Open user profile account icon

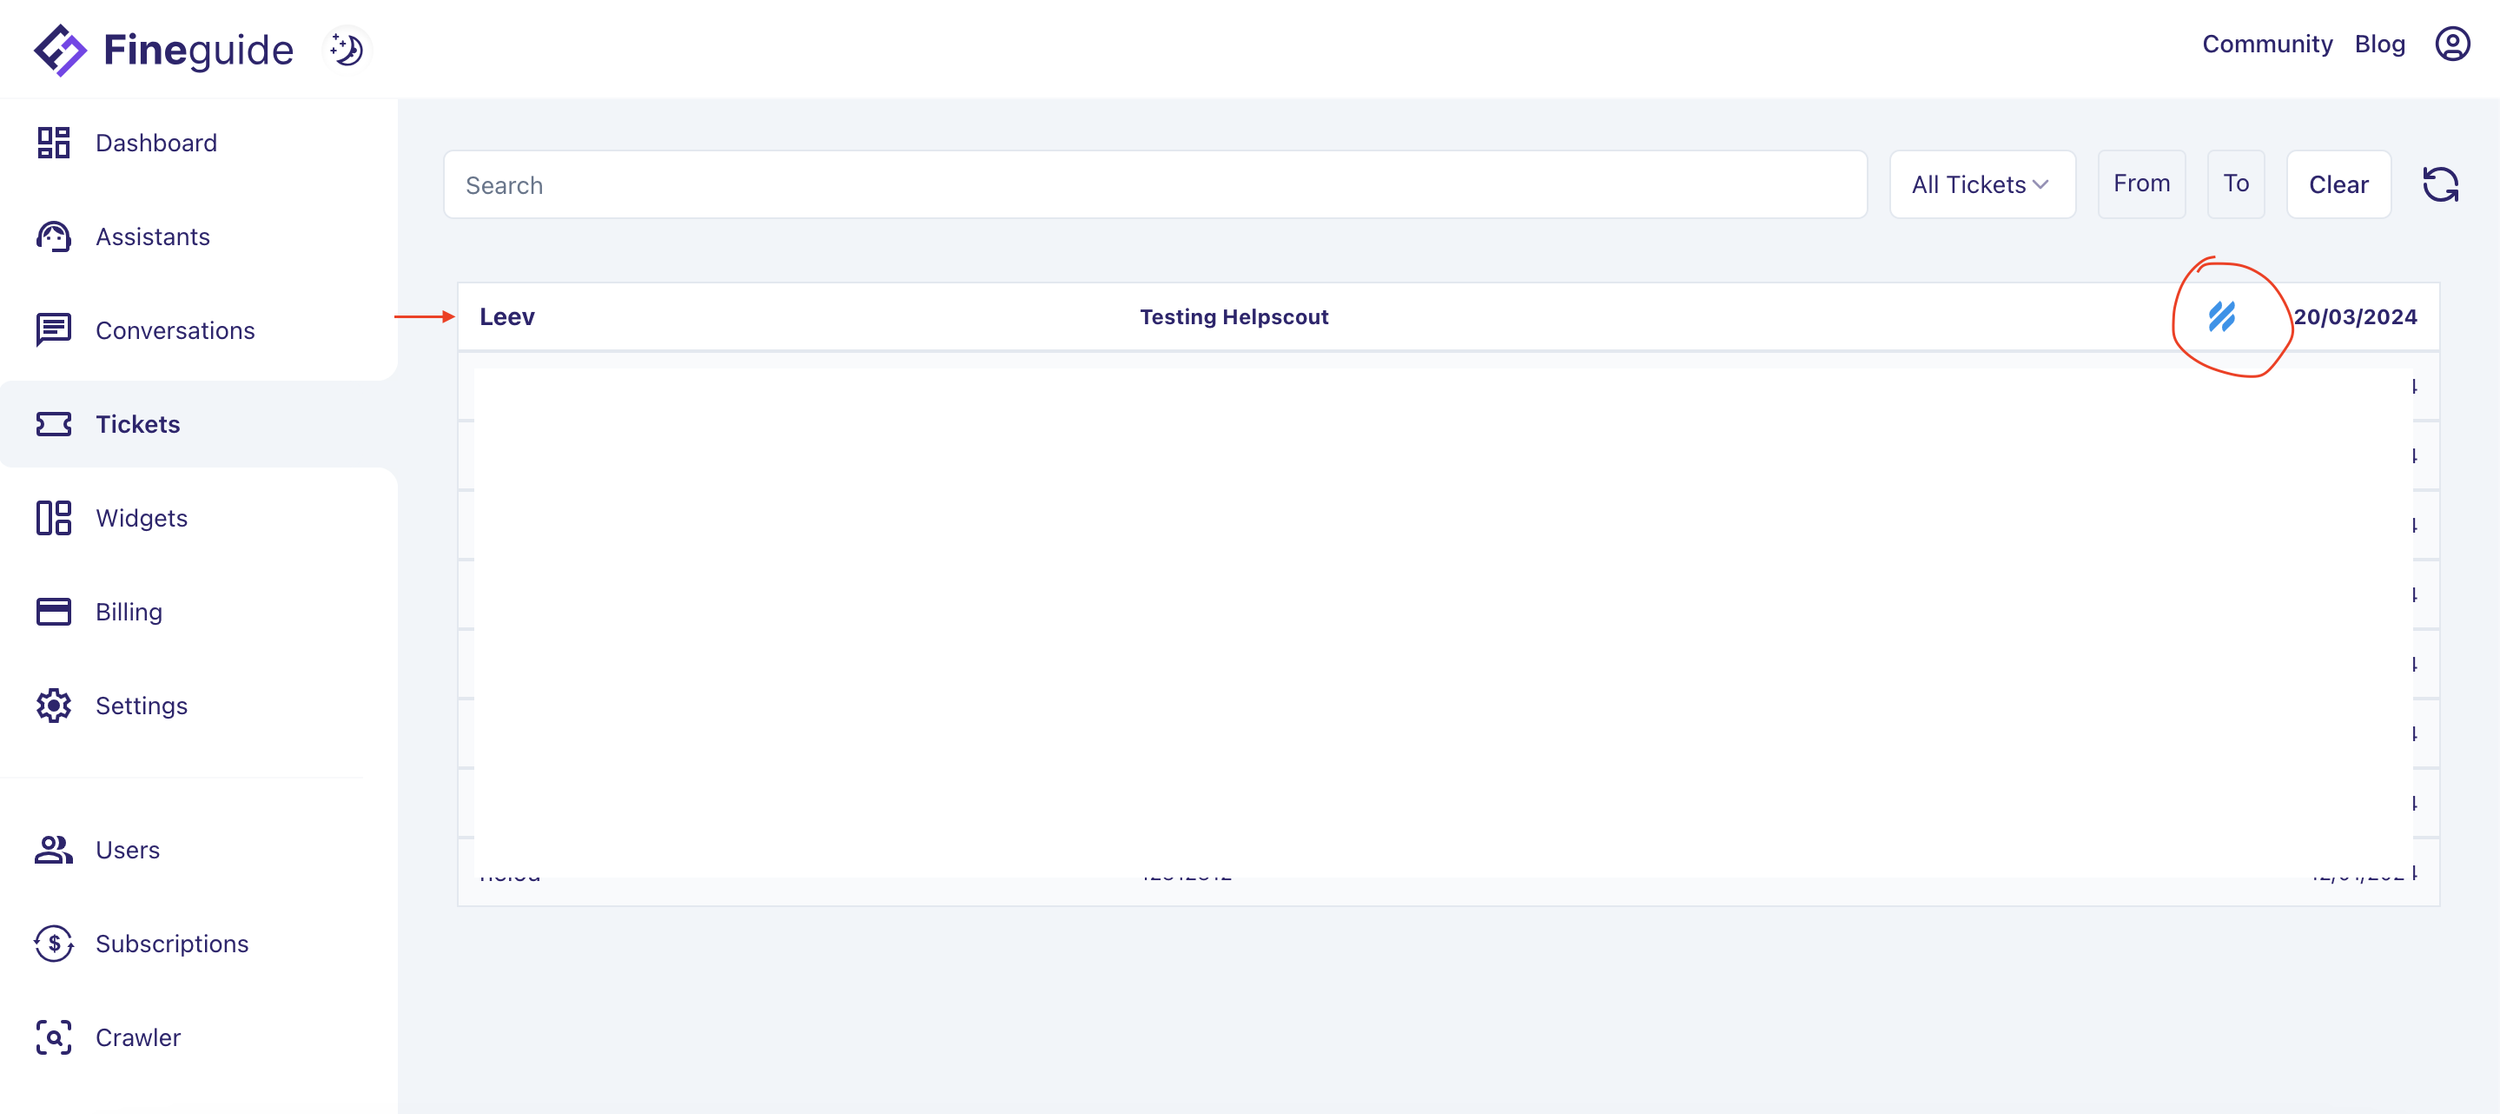click(2451, 44)
